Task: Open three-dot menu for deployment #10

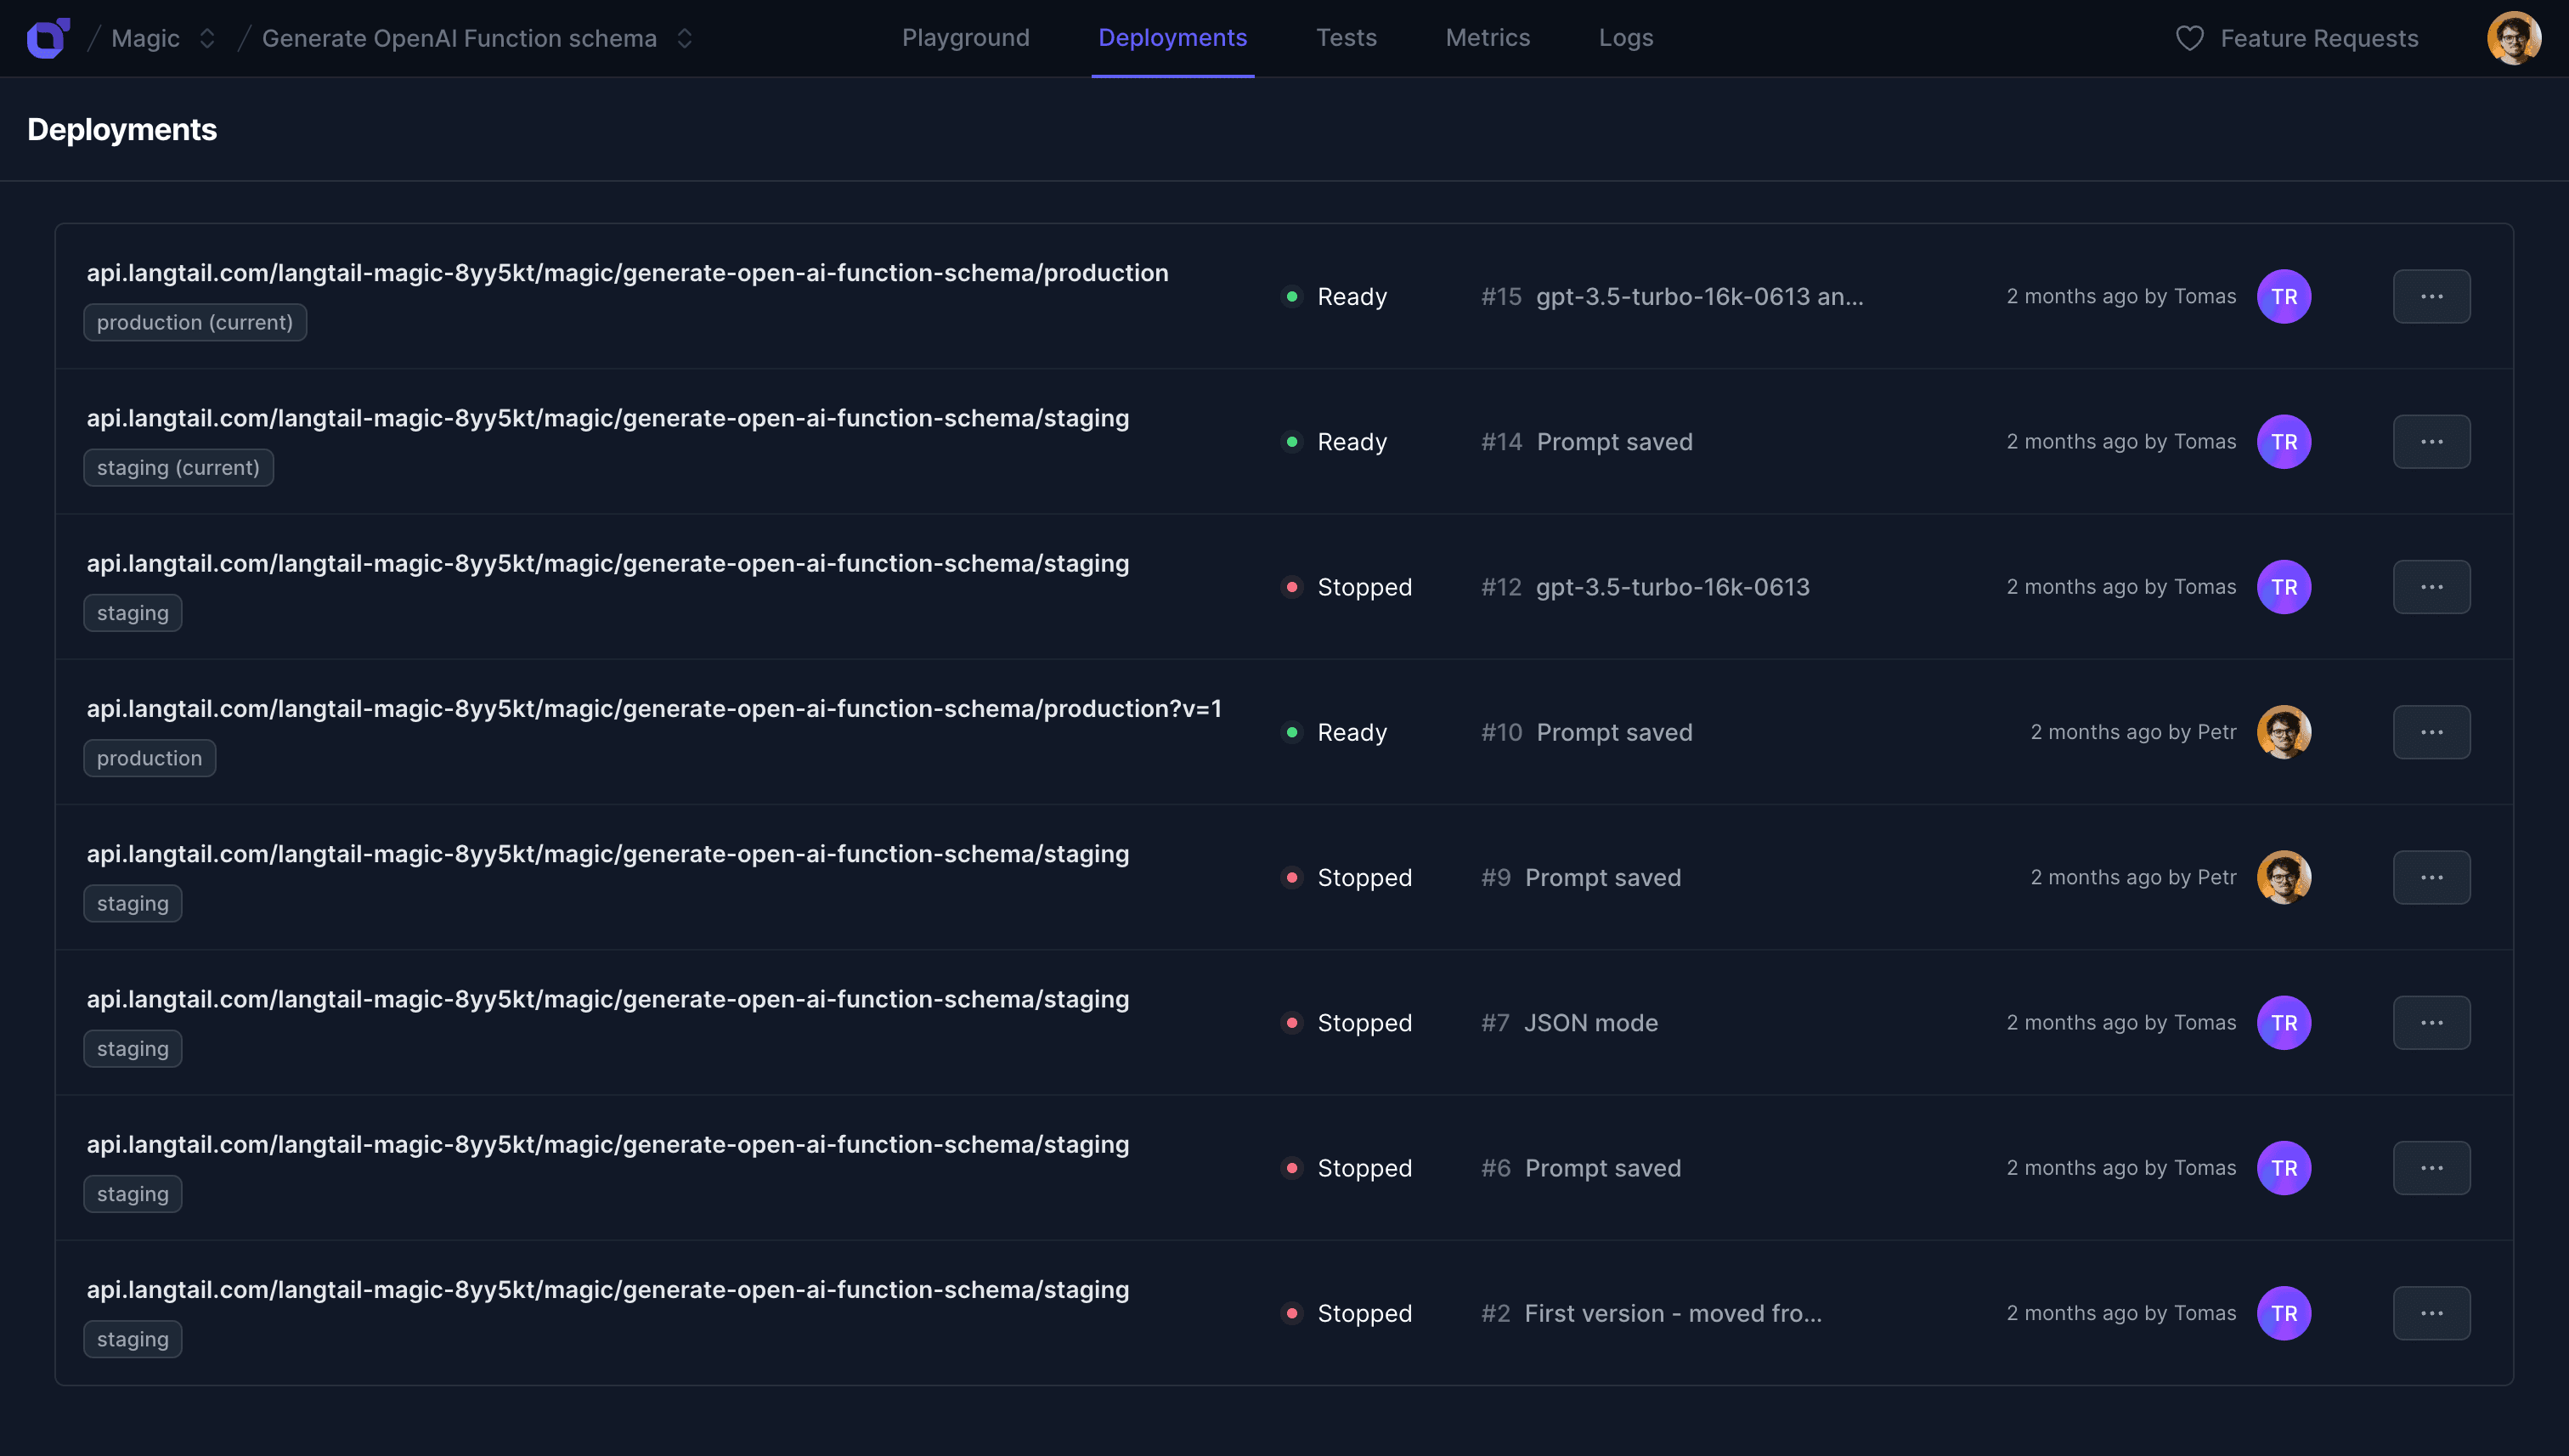Action: point(2431,732)
